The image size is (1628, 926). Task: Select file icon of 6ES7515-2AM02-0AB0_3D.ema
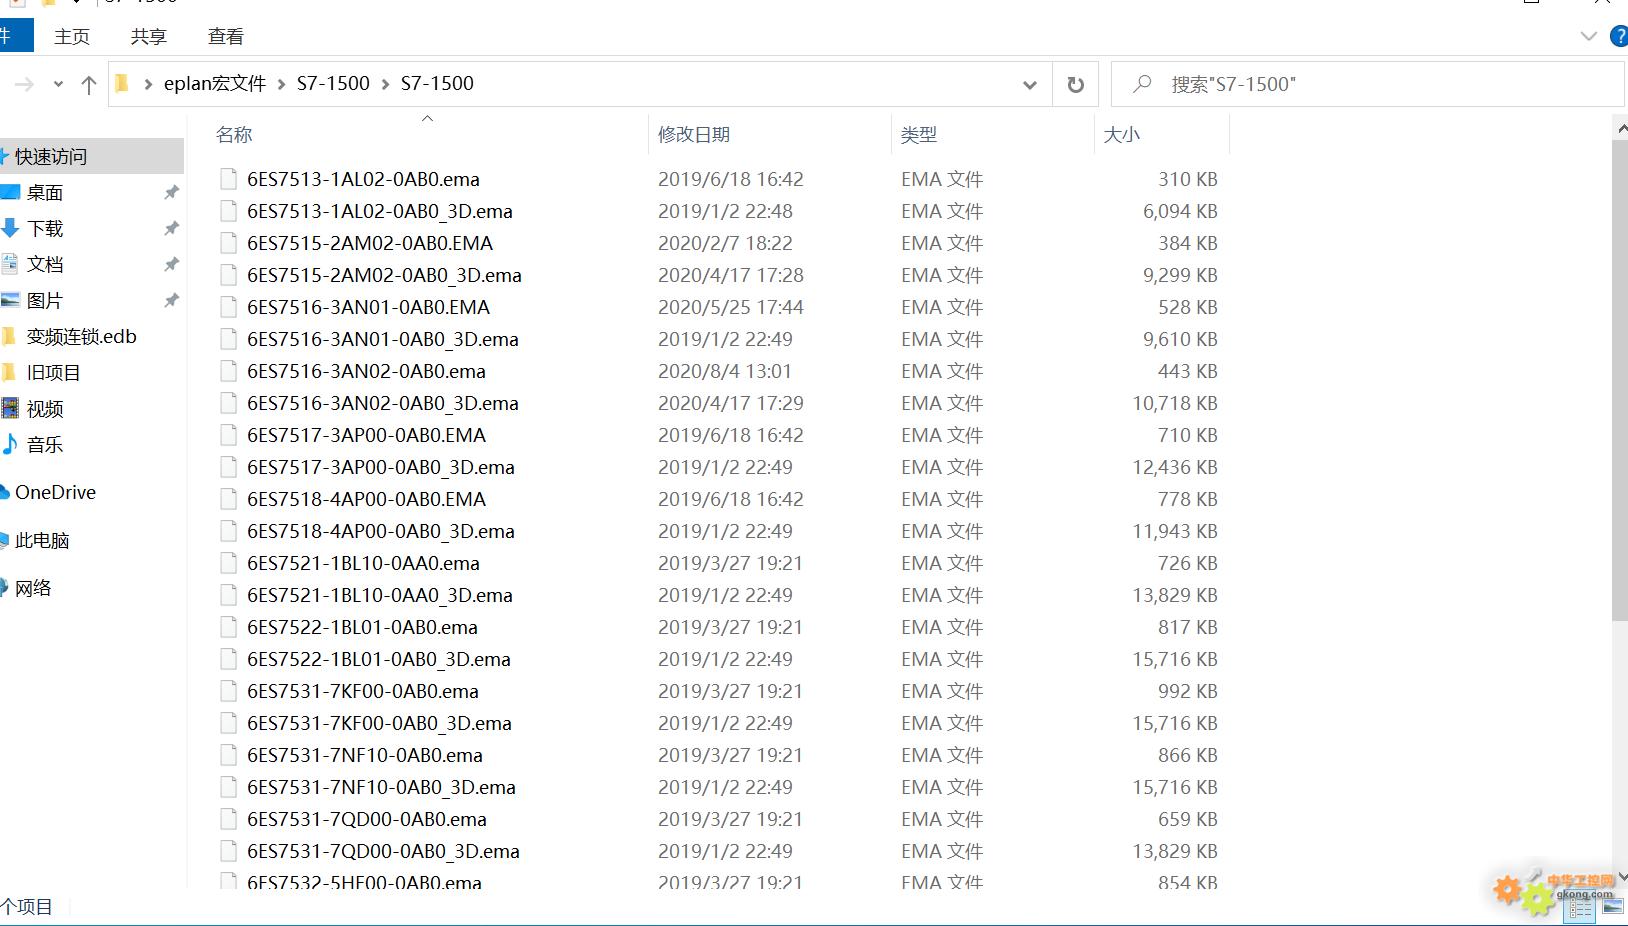pos(228,275)
